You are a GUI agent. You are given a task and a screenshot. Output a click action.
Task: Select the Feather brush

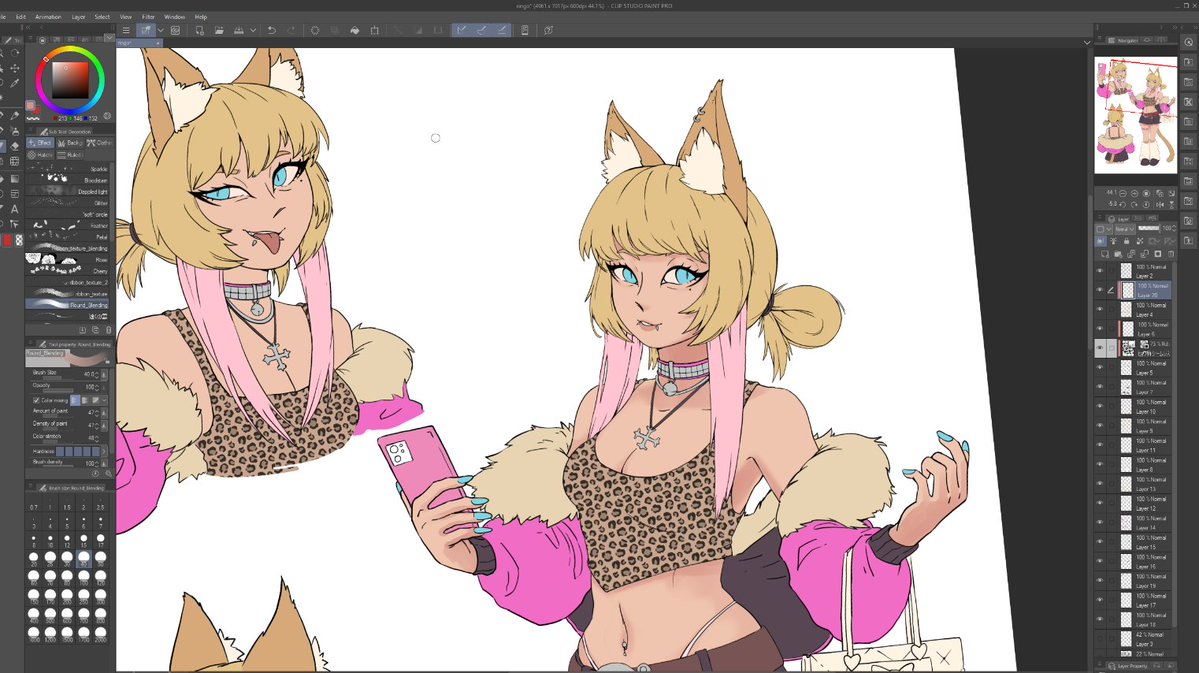[x=69, y=226]
